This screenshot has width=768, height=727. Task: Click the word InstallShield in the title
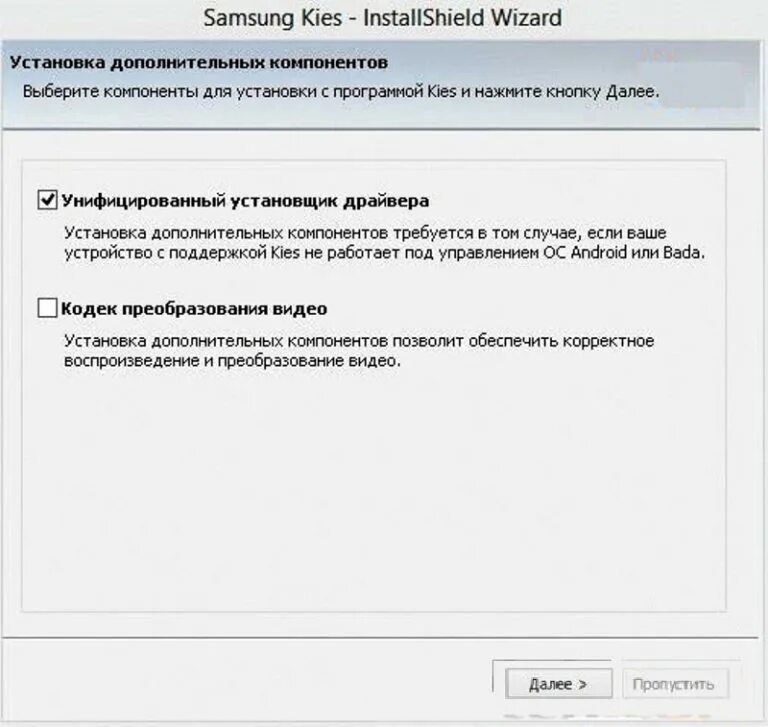pyautogui.click(x=423, y=18)
